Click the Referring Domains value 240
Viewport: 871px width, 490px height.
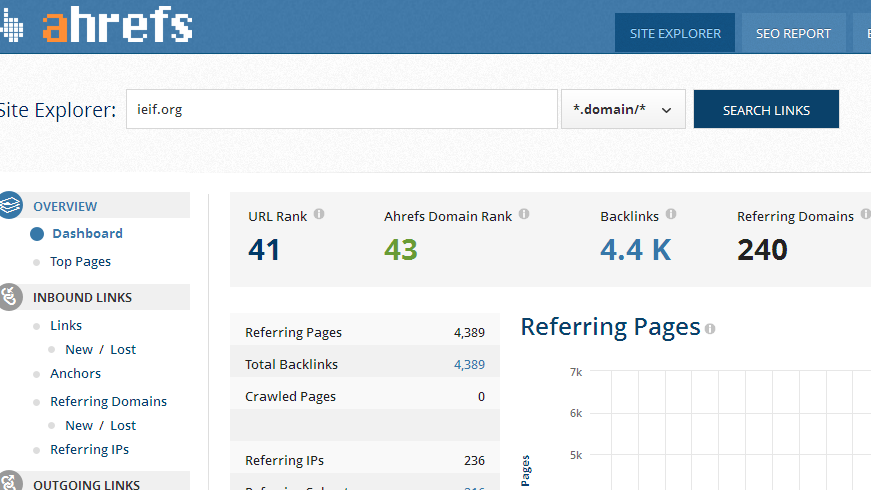click(762, 249)
